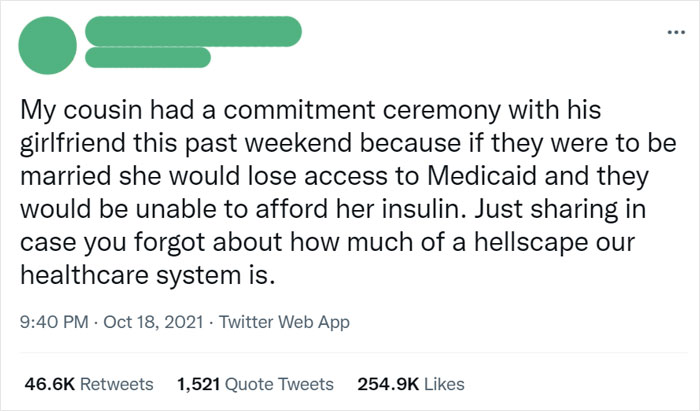The width and height of the screenshot is (700, 411).
Task: Show the 254.9K Likes list
Action: 410,383
